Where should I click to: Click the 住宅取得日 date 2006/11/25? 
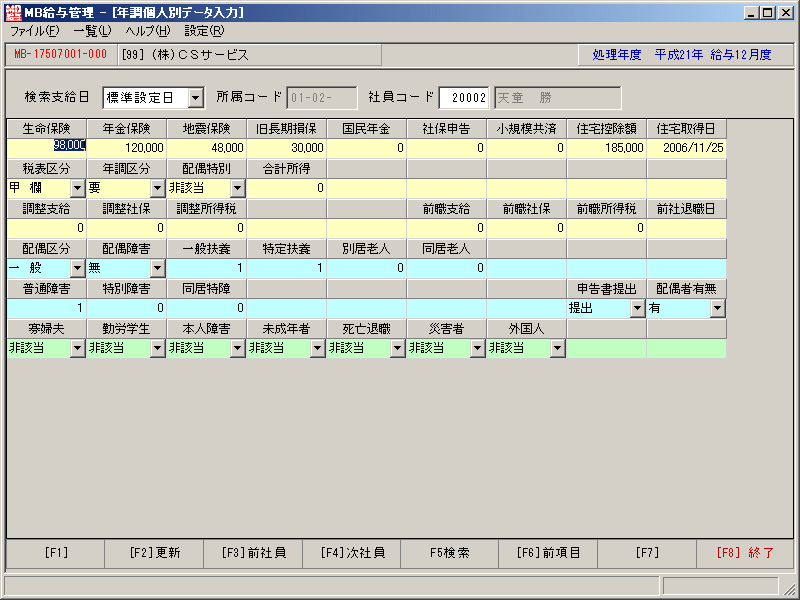[x=687, y=148]
